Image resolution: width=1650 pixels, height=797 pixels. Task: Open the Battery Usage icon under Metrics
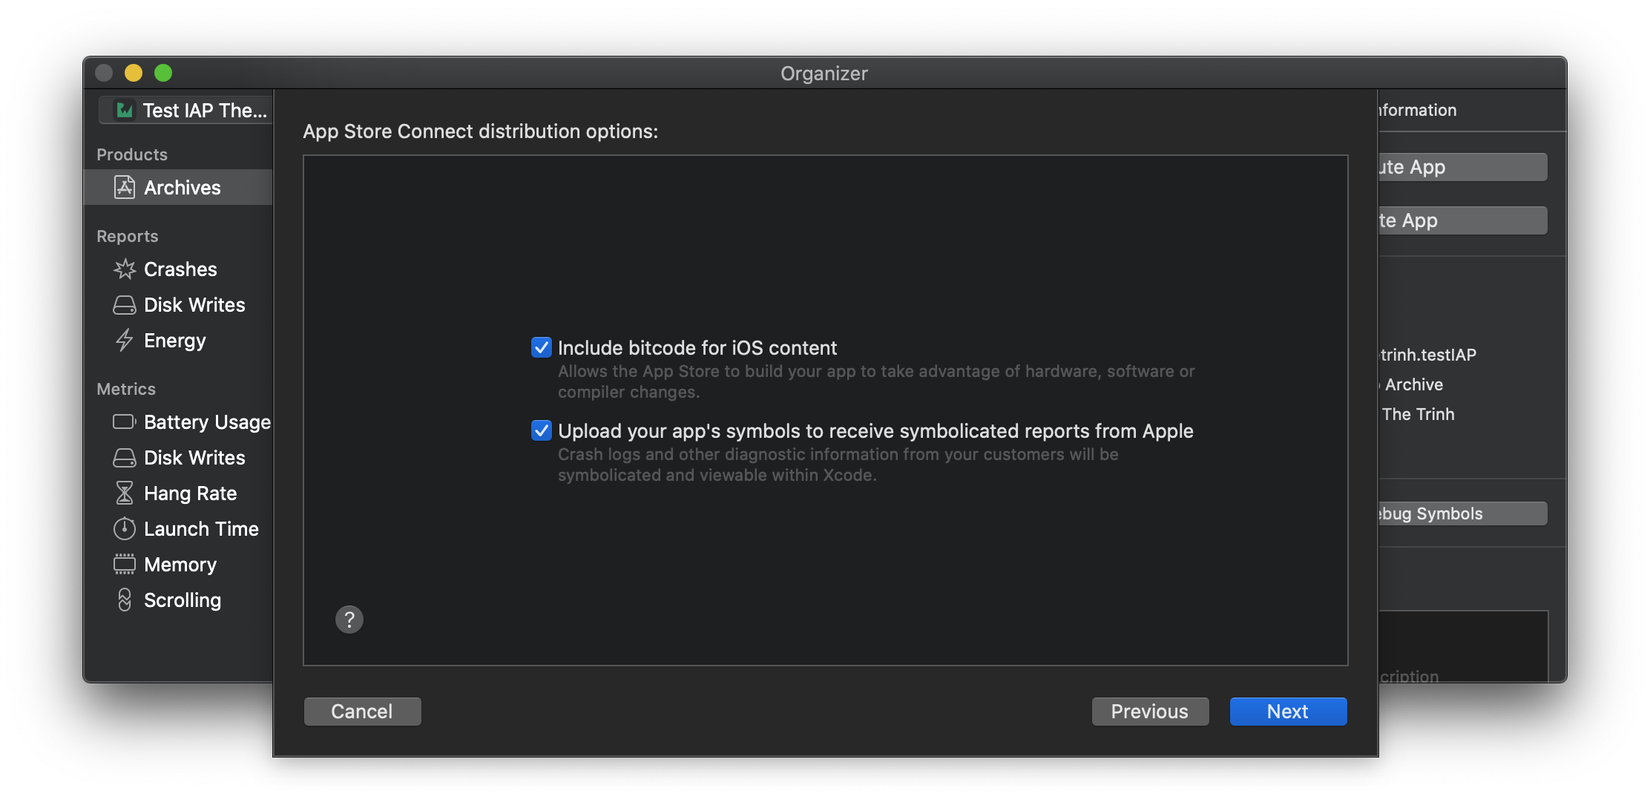click(x=125, y=422)
